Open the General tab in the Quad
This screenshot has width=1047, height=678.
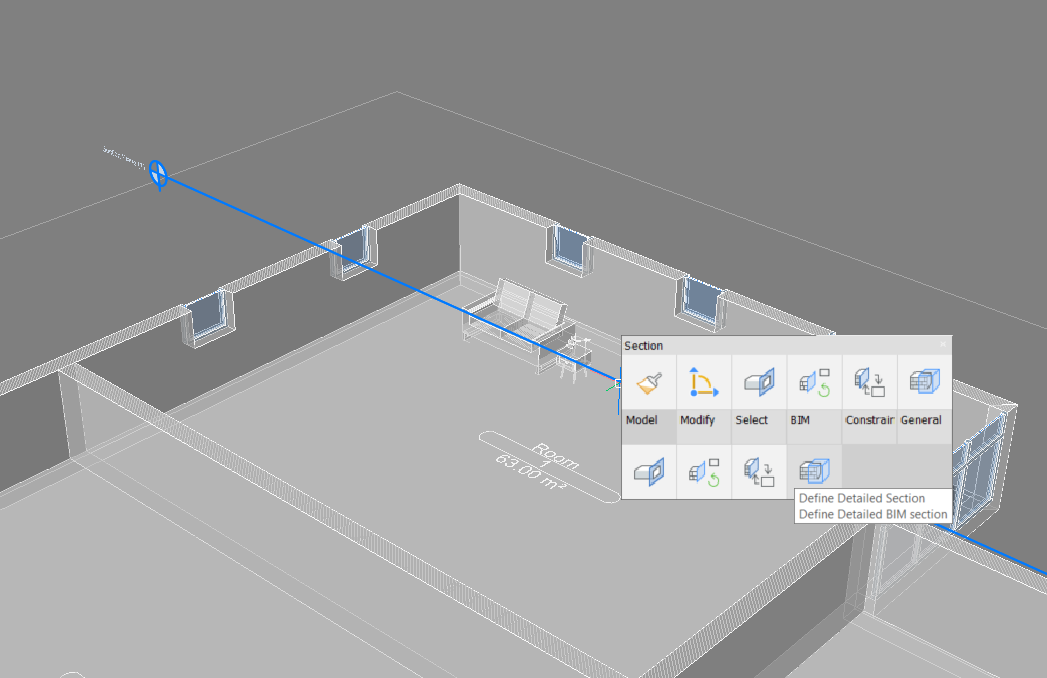(x=921, y=421)
